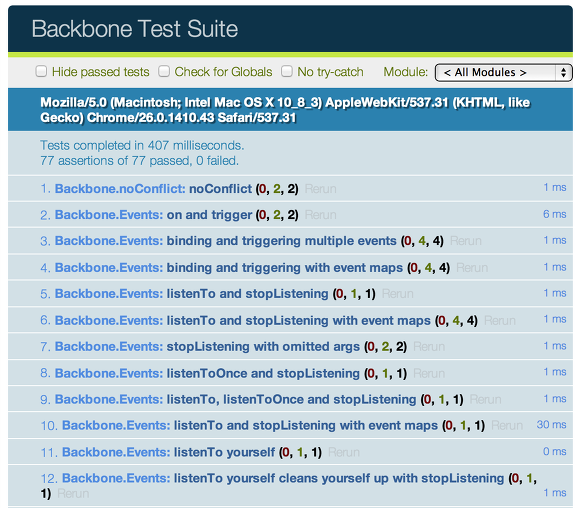Viewport: 580px width, 508px height.
Task: Click 77 assertions of 77 passed text
Action: point(139,161)
